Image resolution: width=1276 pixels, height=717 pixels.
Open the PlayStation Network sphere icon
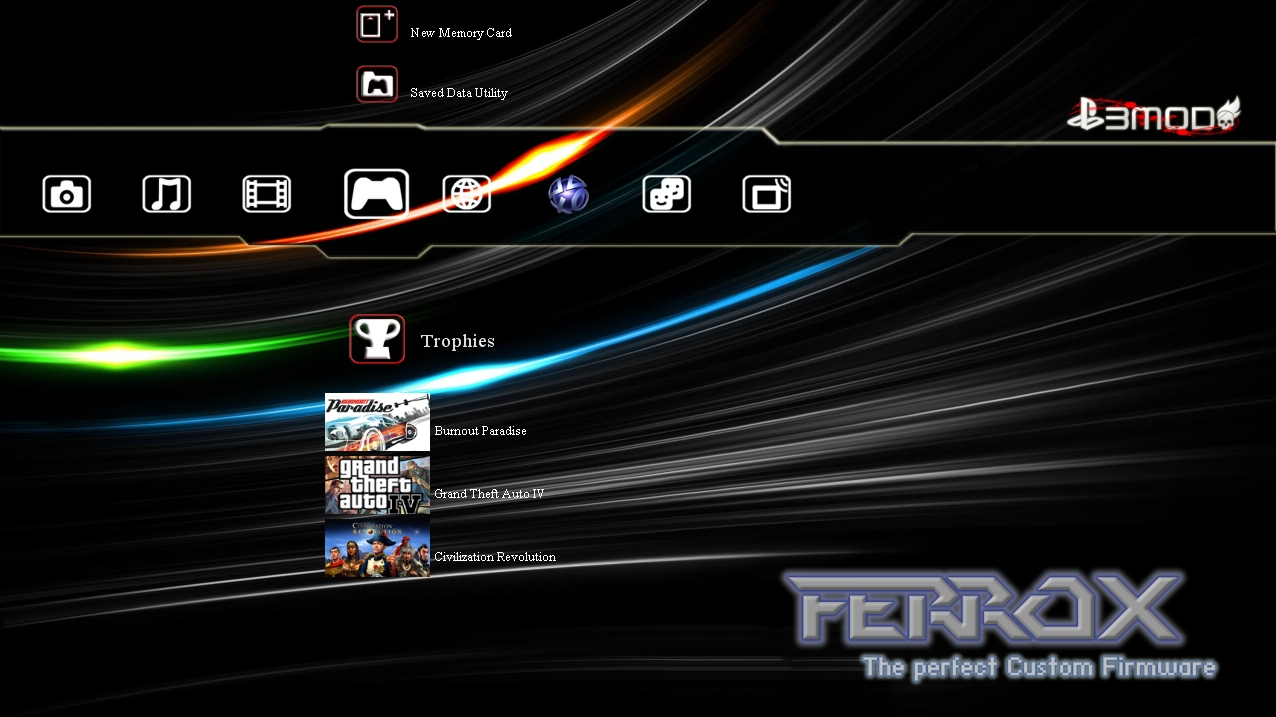(568, 194)
